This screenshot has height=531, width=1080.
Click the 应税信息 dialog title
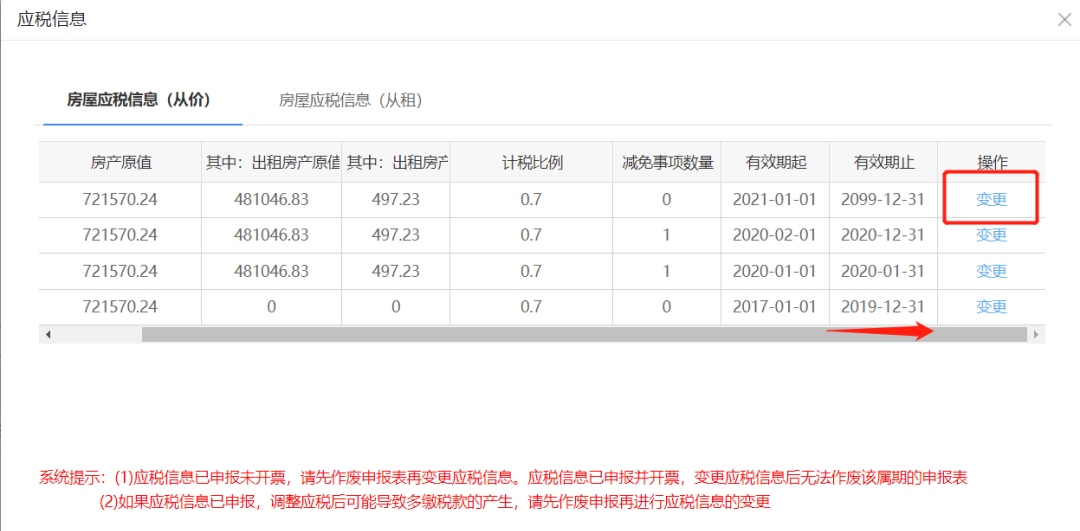click(52, 19)
